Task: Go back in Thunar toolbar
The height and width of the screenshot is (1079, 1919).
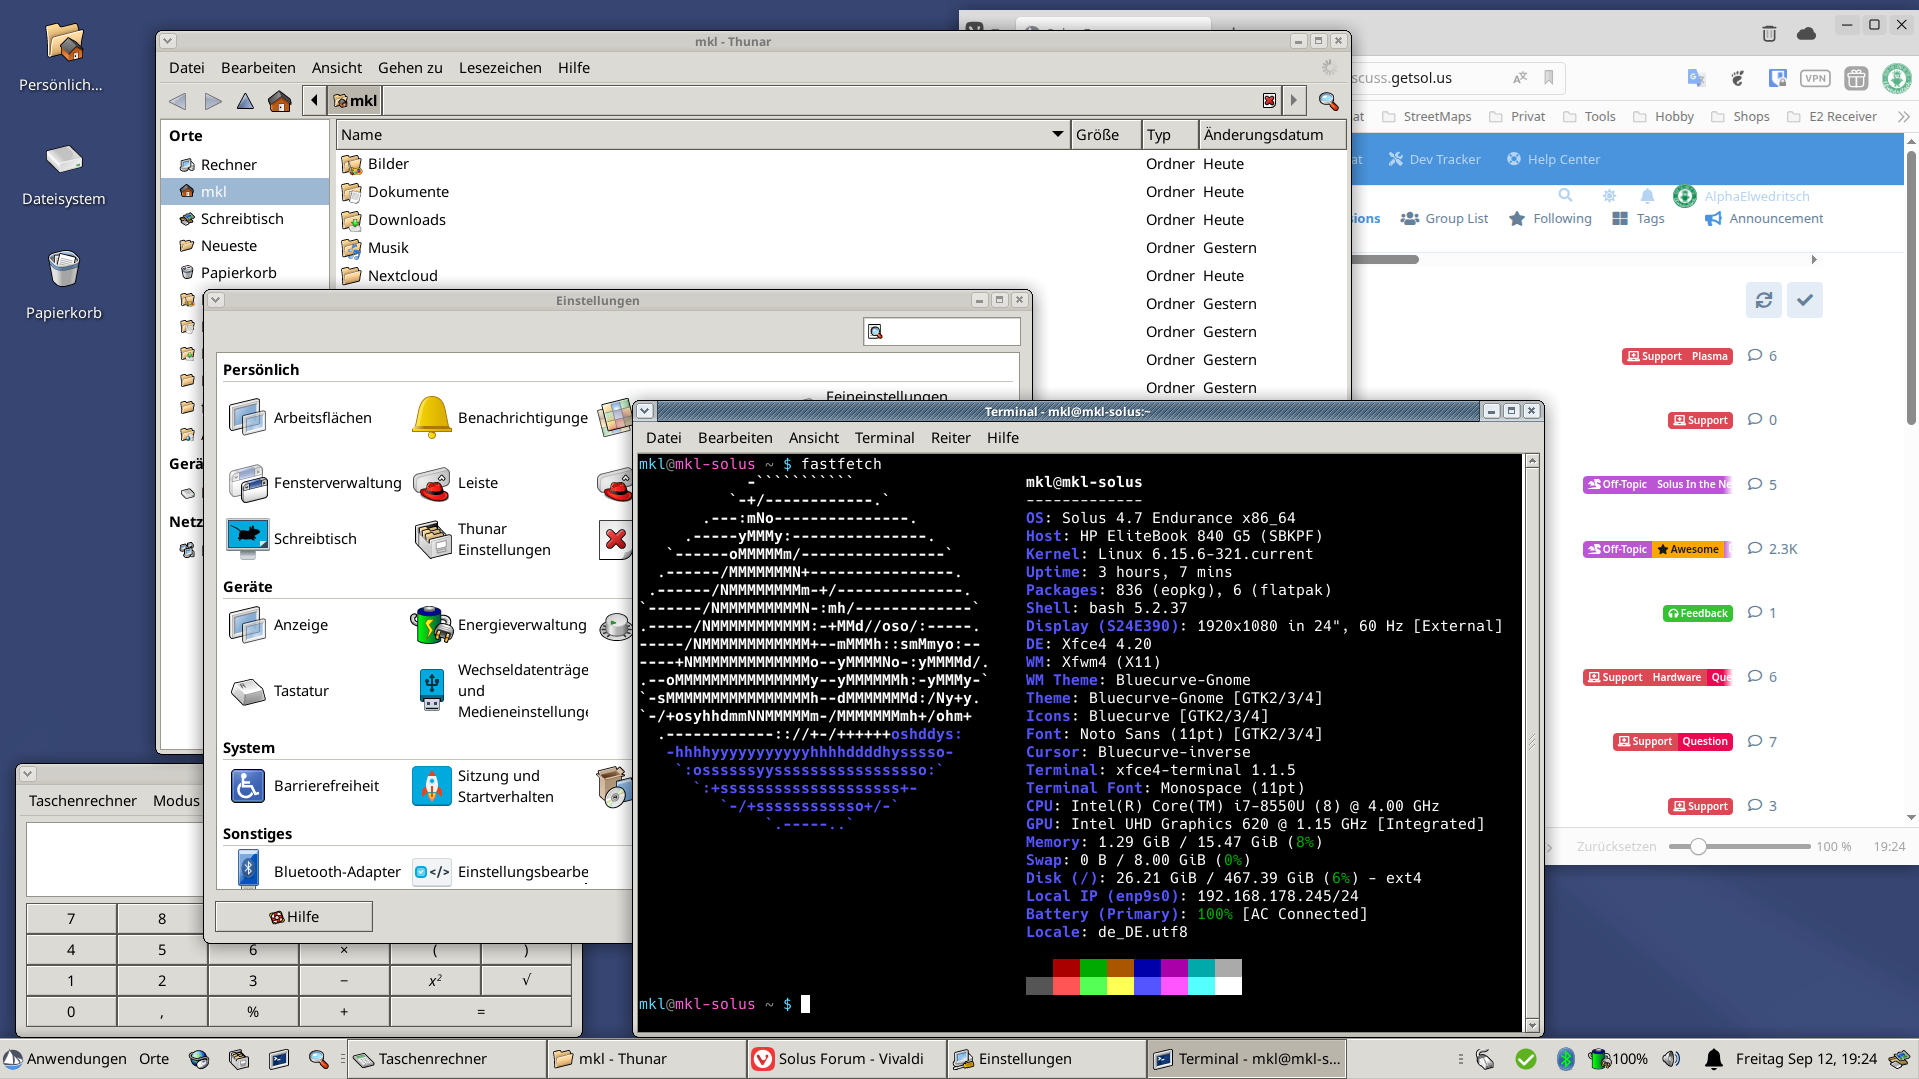Action: (x=178, y=100)
